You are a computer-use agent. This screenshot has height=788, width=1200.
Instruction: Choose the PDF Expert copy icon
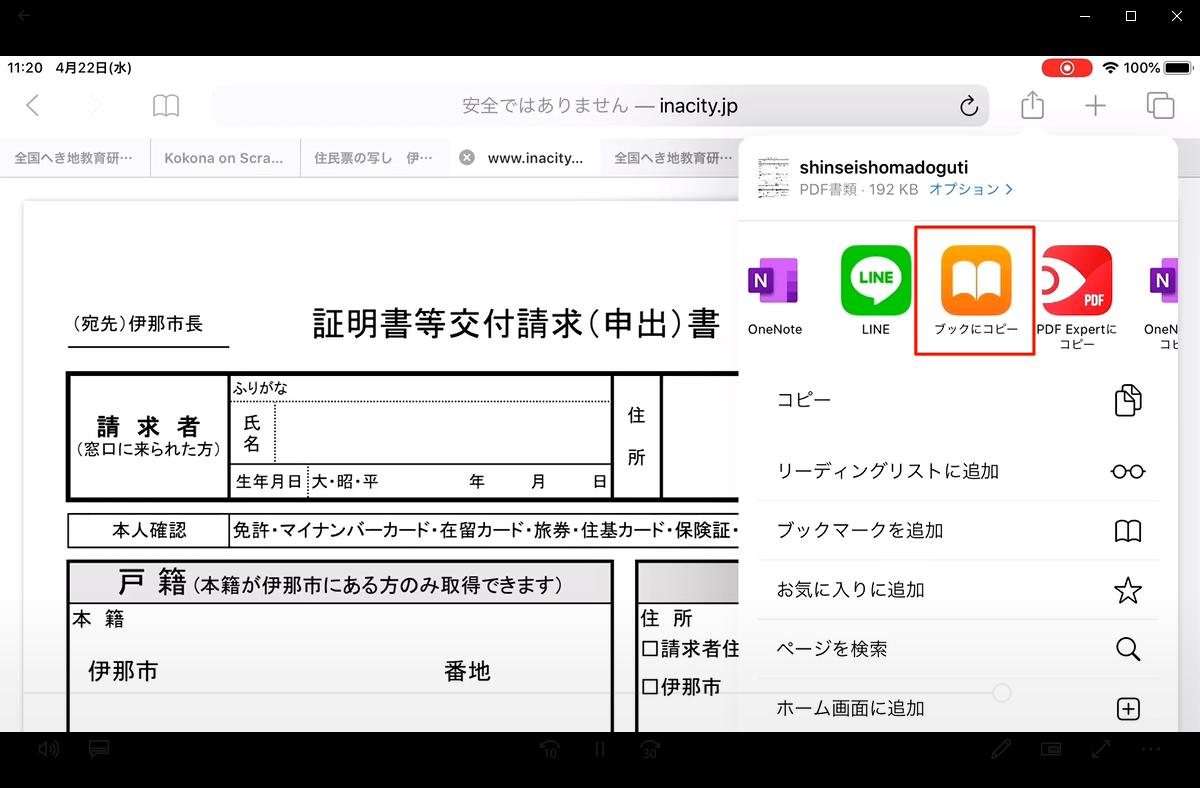tap(1076, 281)
